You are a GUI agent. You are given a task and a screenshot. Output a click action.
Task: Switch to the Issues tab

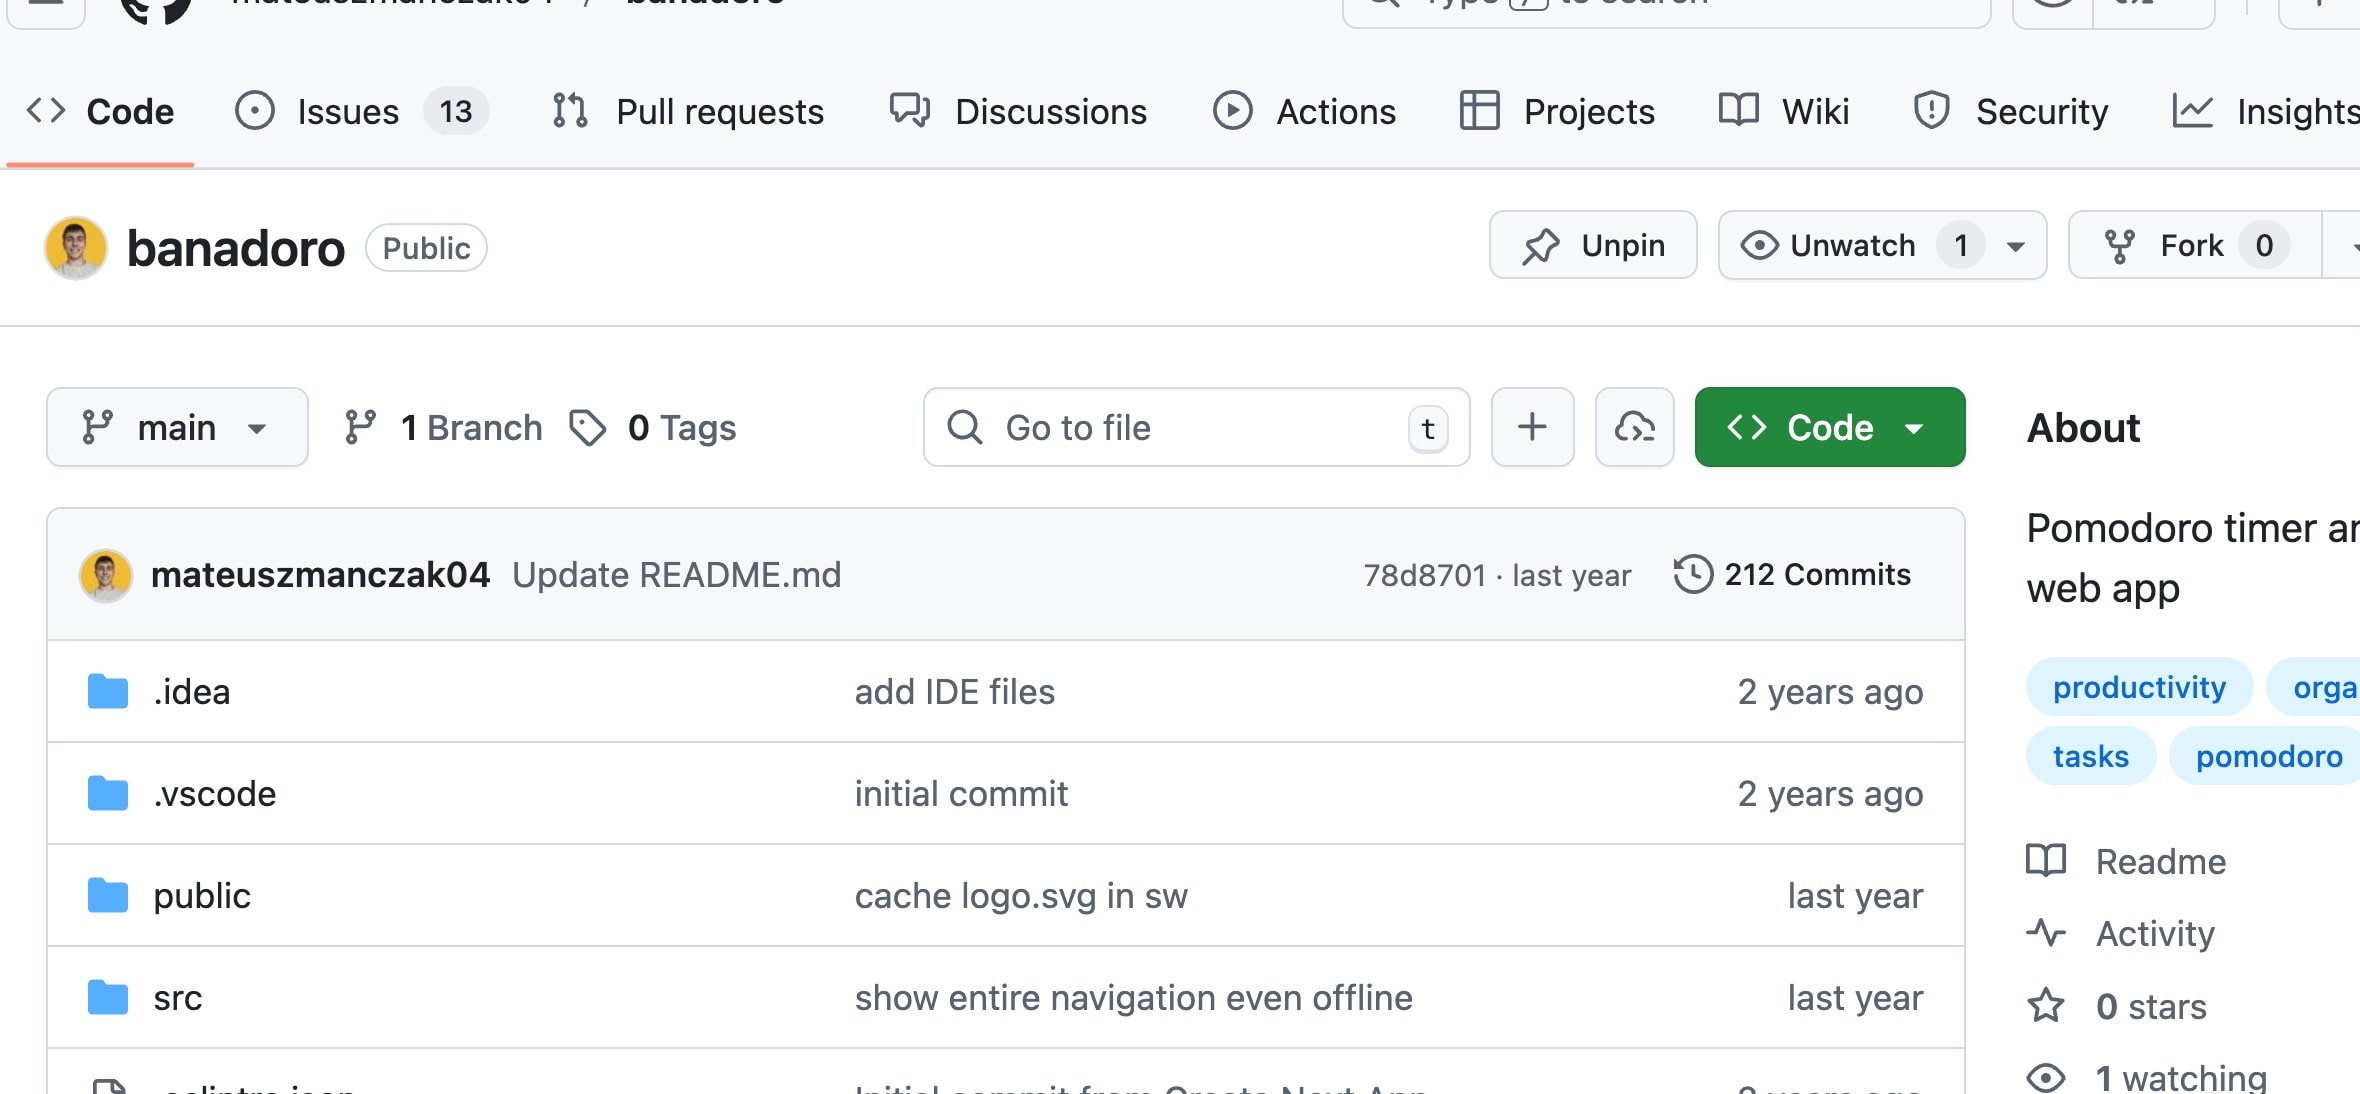[x=347, y=111]
